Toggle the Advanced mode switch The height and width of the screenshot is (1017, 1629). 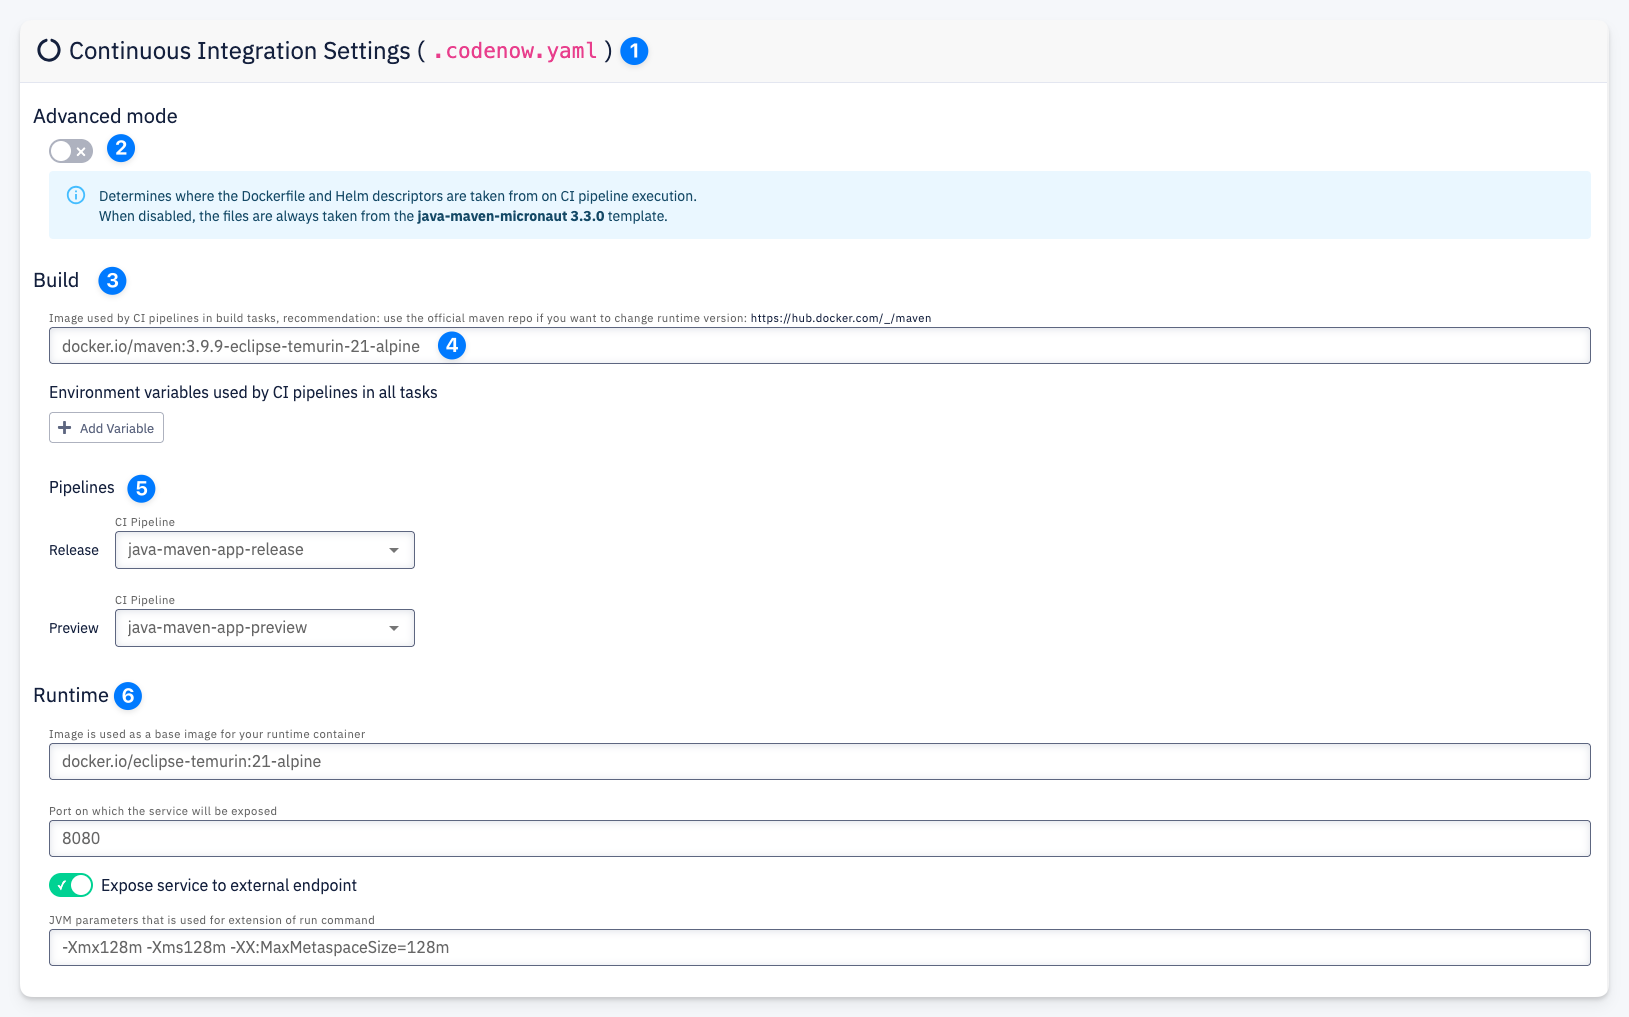coord(71,151)
